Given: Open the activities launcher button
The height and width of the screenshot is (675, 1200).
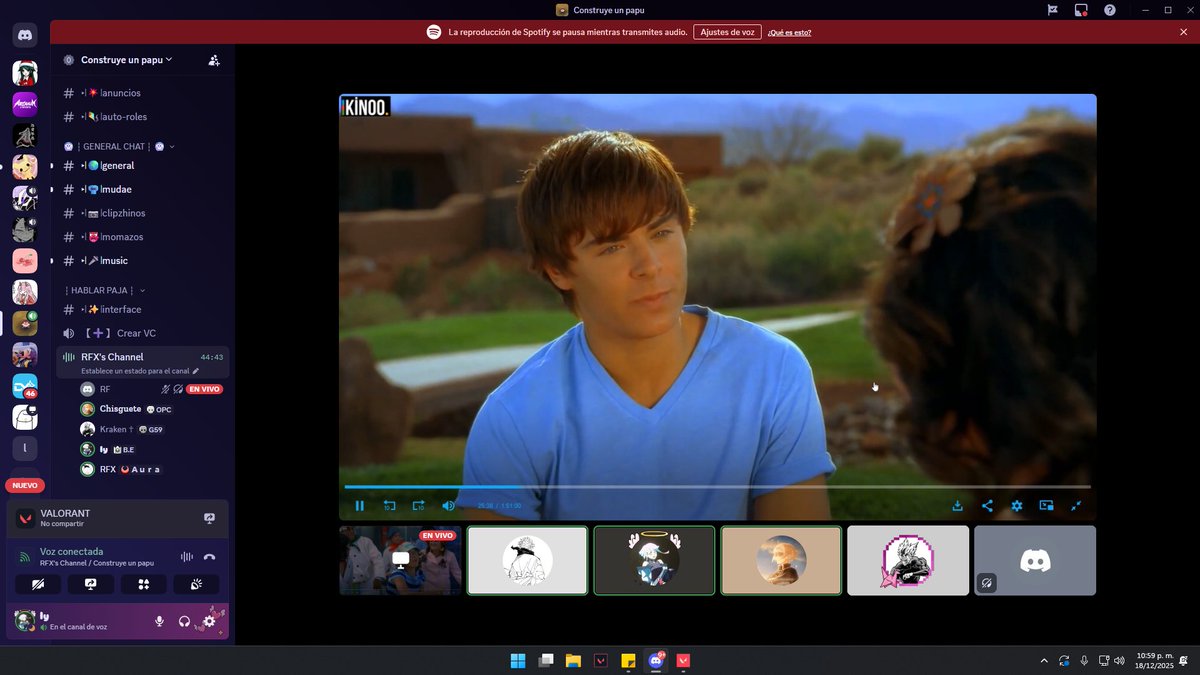Looking at the screenshot, I should coord(143,584).
